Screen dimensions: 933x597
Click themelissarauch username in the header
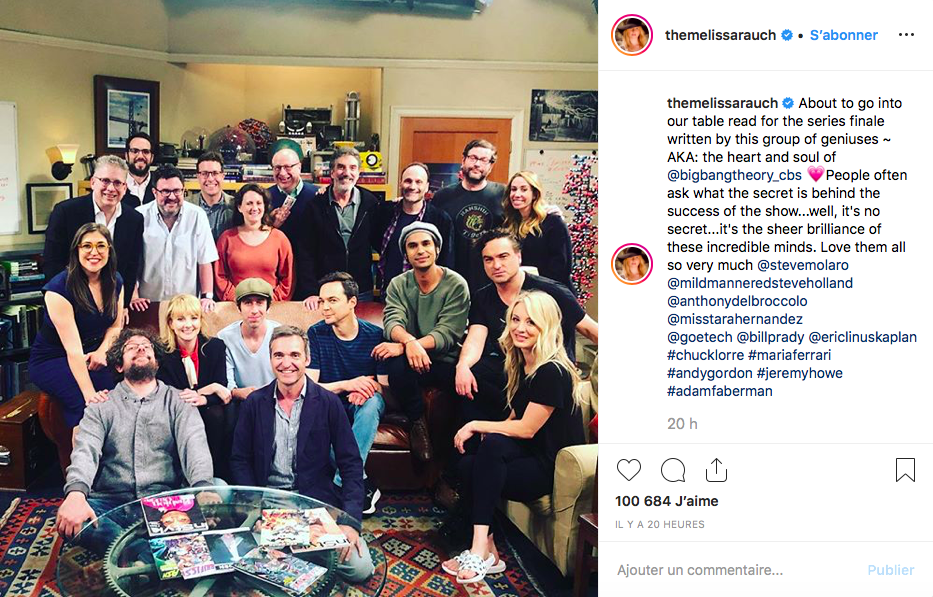point(720,35)
